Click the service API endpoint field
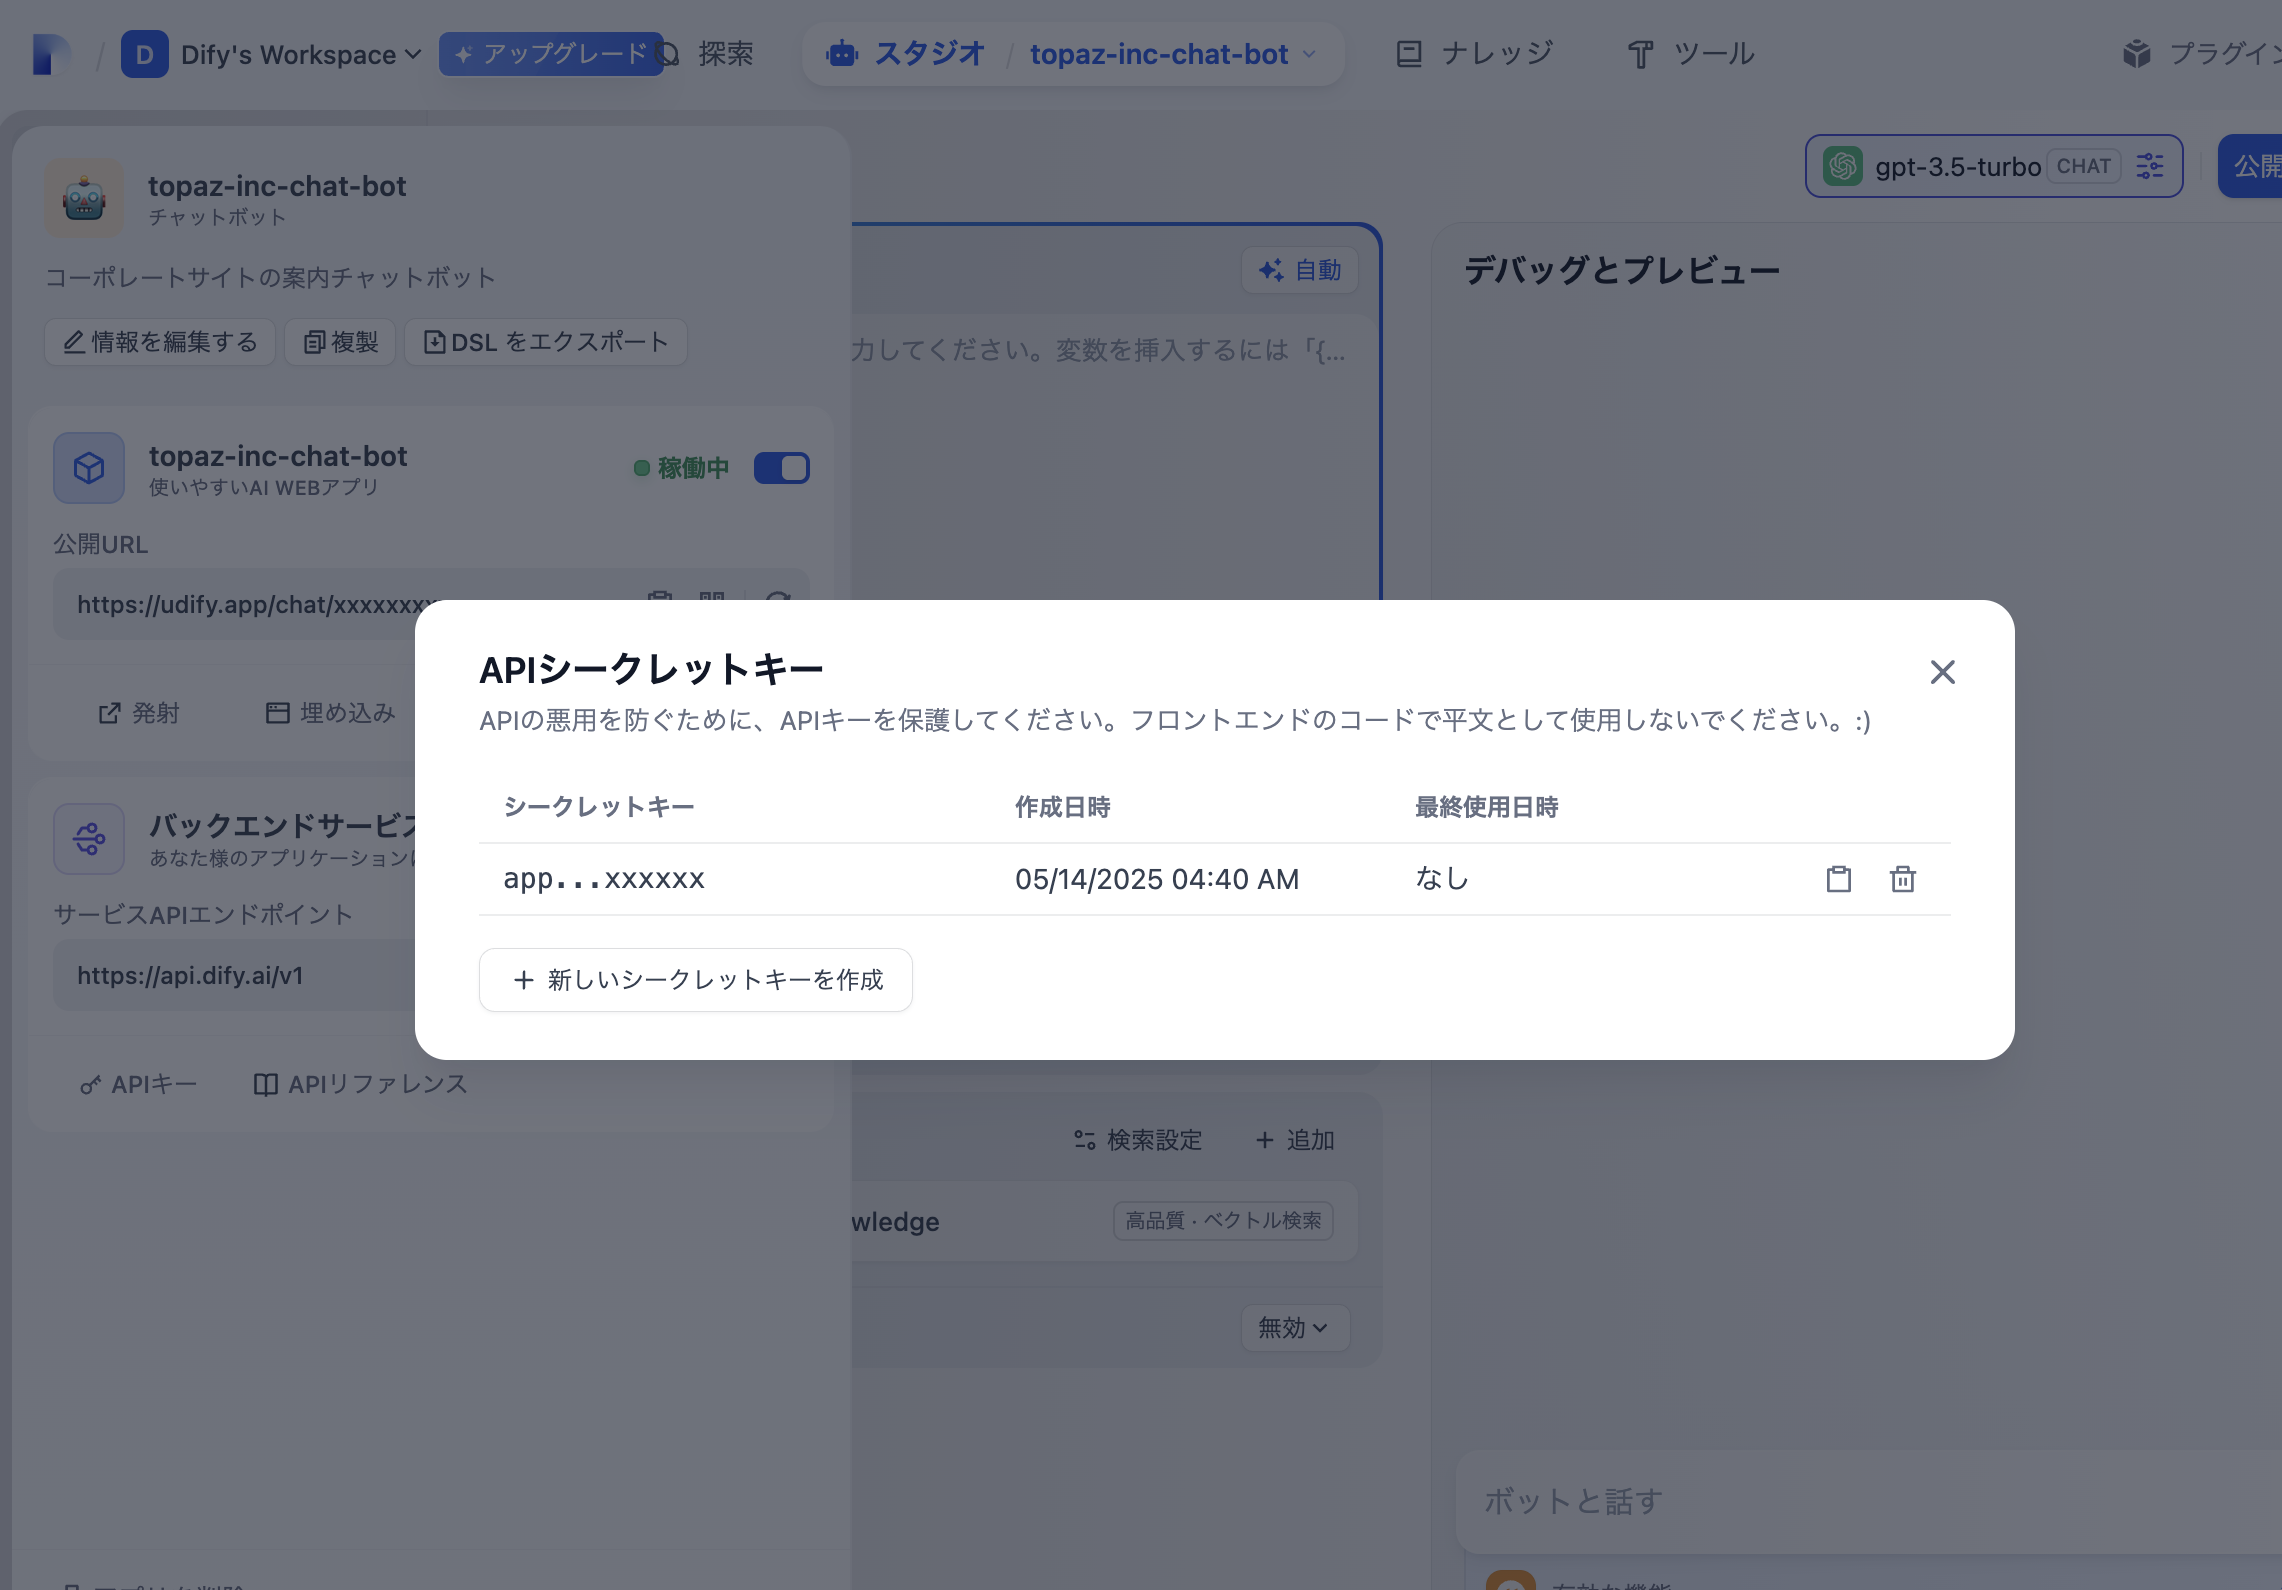This screenshot has width=2282, height=1590. click(236, 976)
